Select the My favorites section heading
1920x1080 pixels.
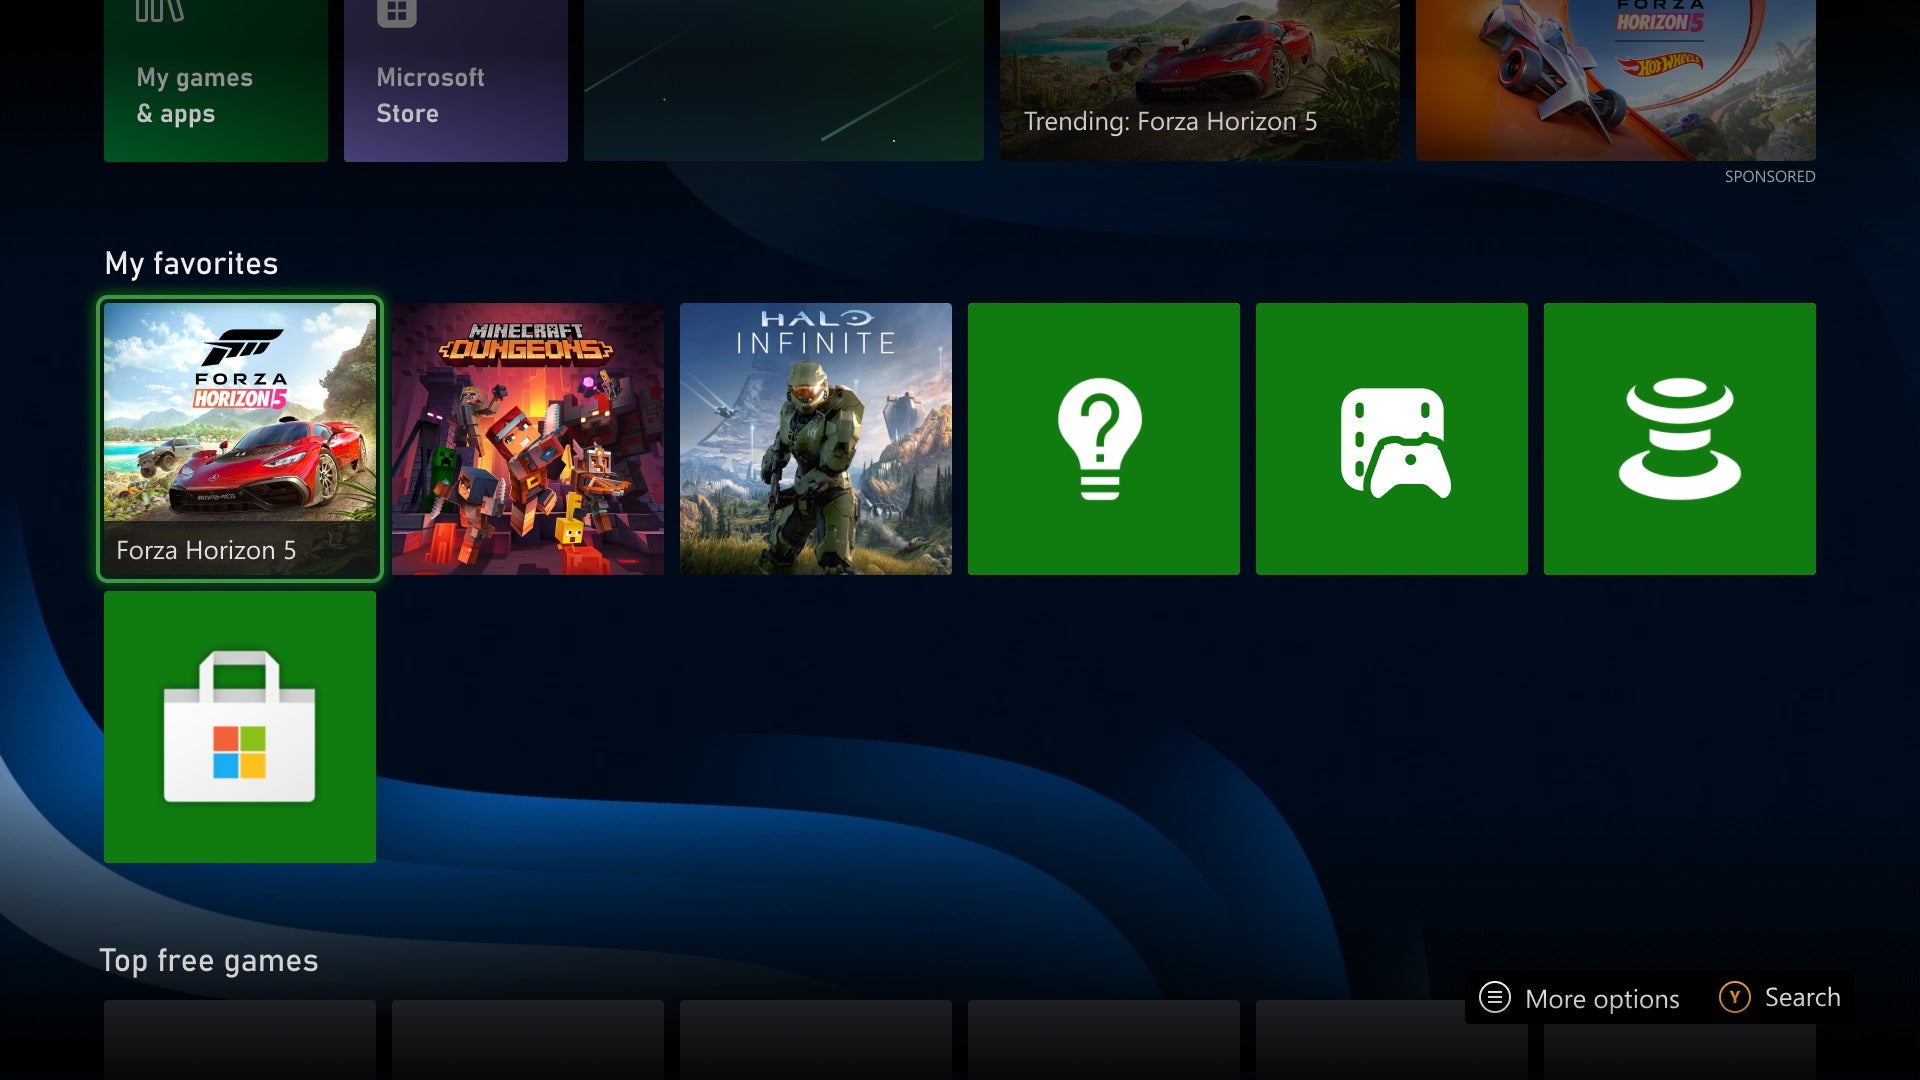click(191, 263)
